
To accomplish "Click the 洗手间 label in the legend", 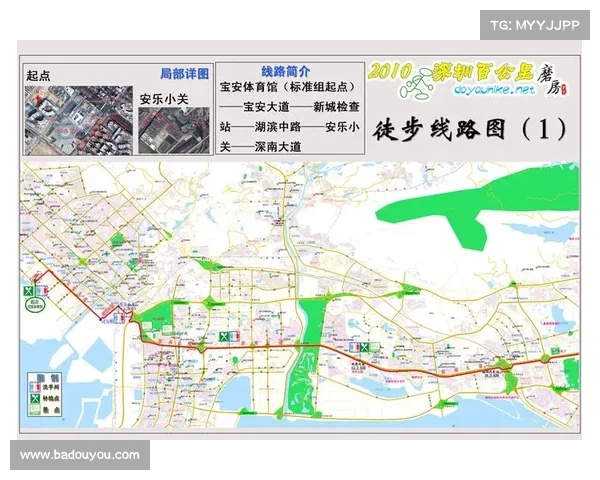I will [x=50, y=387].
